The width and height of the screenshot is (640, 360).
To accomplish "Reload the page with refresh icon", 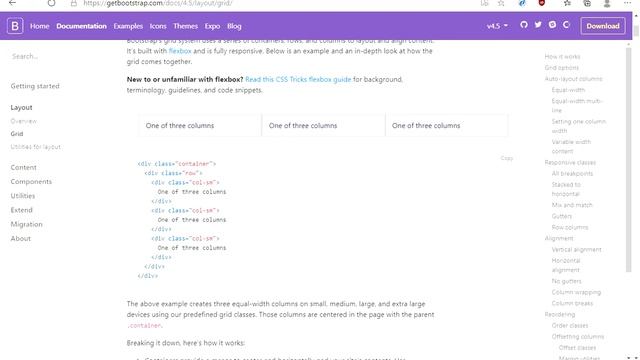I will (51, 3).
